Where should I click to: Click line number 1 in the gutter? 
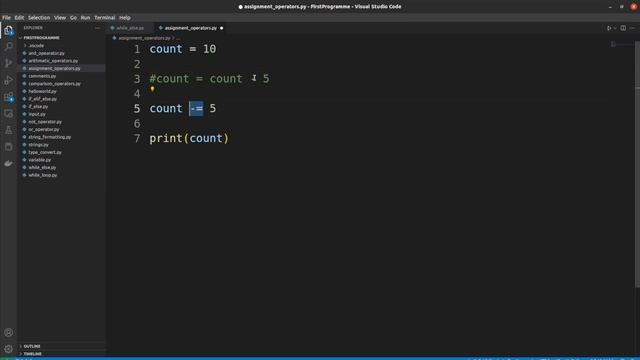(137, 49)
